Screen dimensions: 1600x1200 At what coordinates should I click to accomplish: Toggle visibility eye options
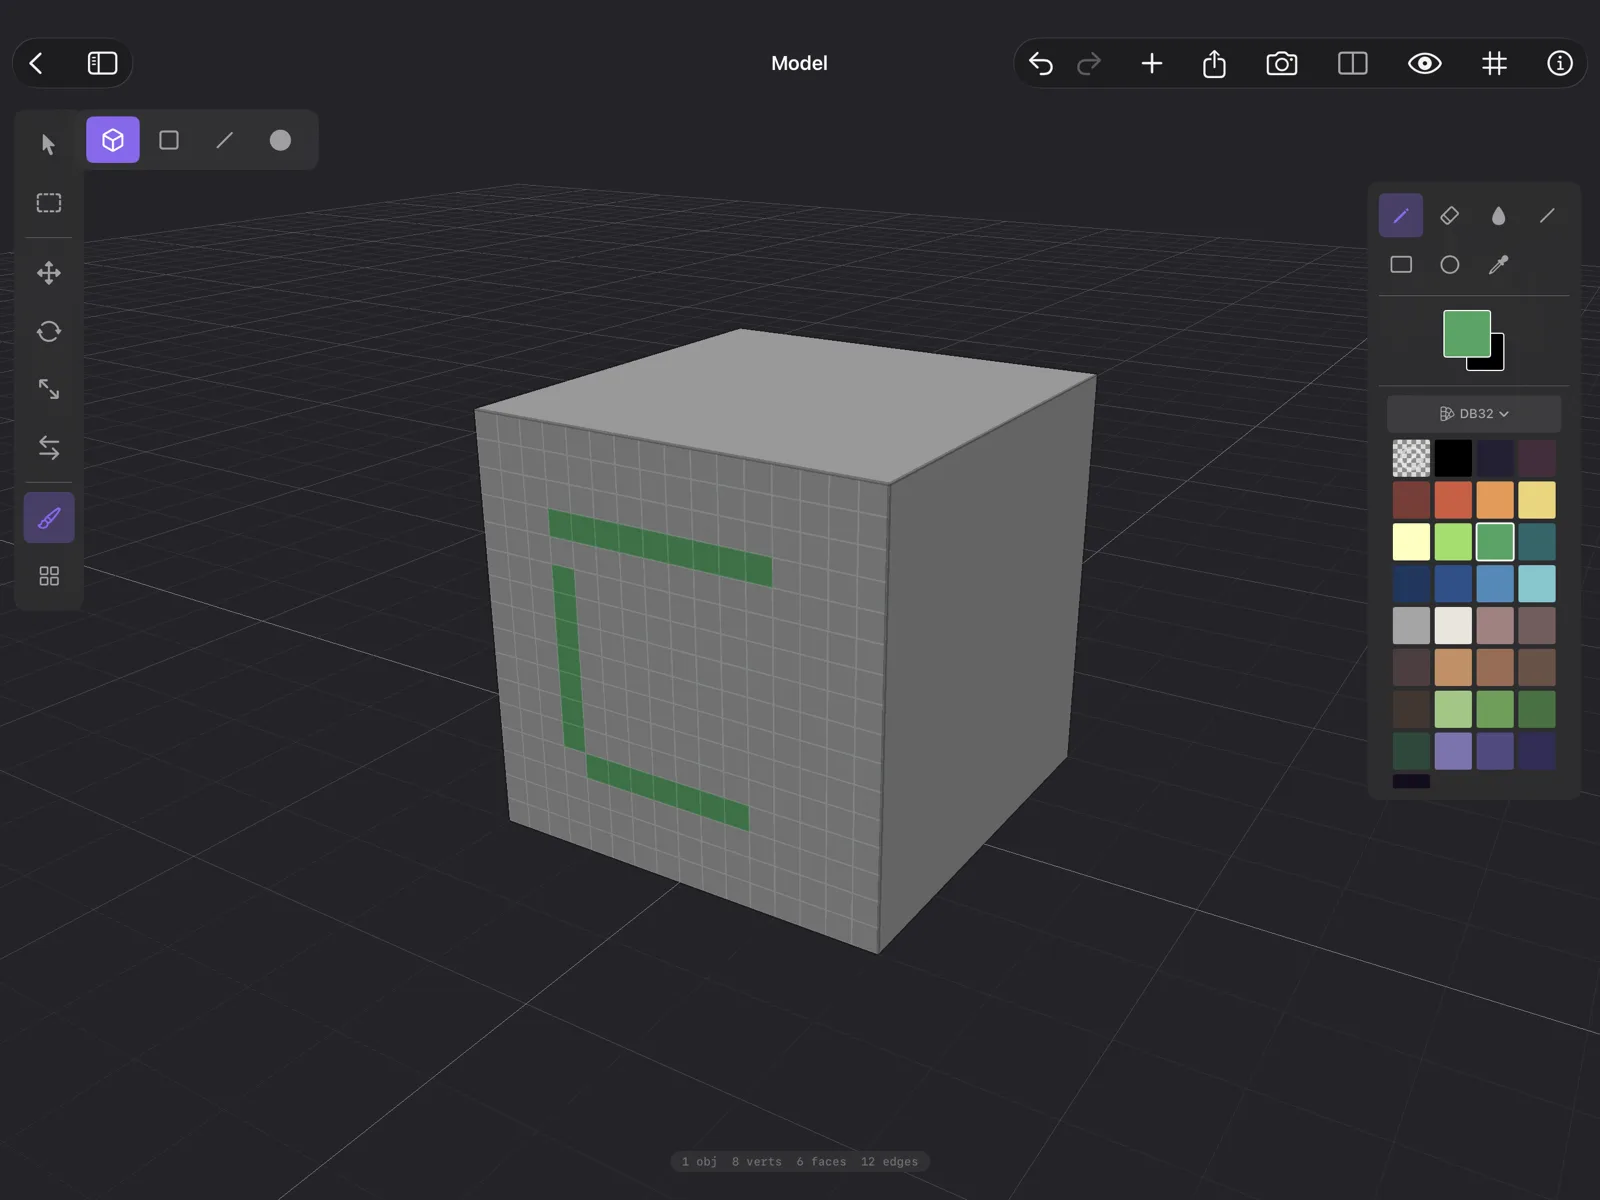coord(1424,64)
